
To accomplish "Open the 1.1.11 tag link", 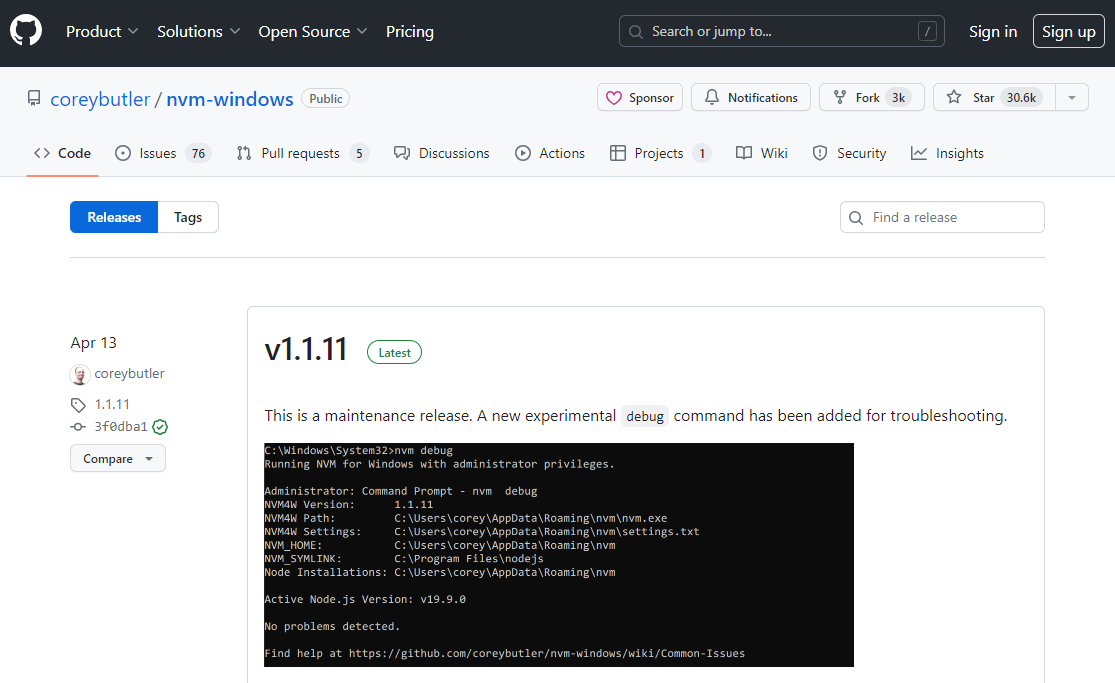I will coord(112,404).
